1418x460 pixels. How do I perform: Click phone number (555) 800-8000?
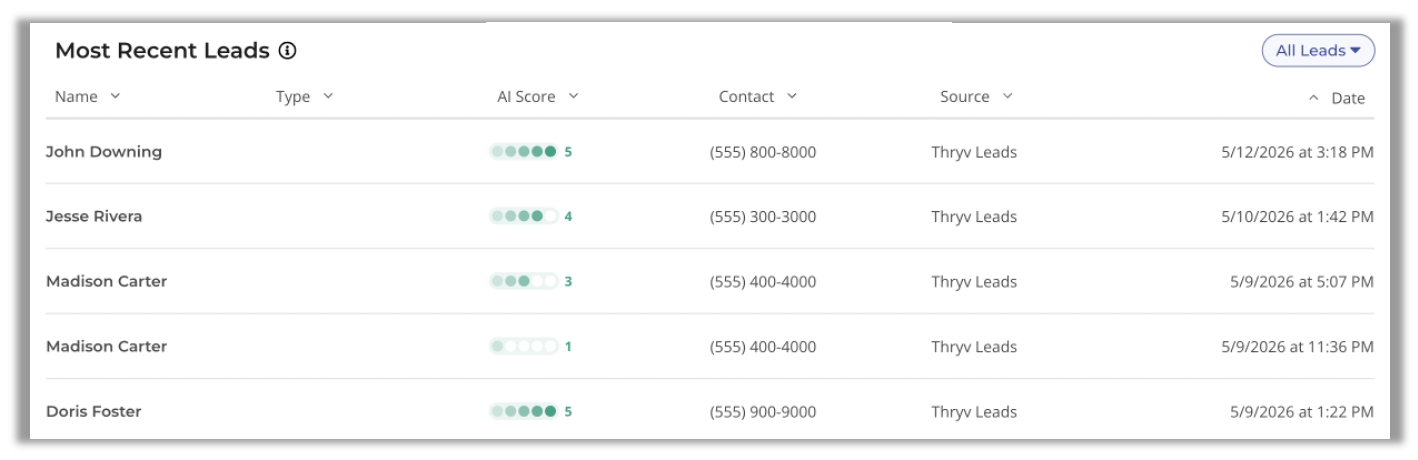[x=763, y=152]
